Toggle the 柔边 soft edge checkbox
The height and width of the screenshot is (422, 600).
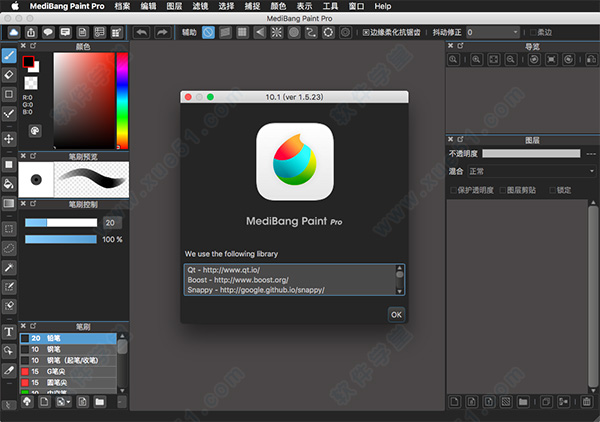click(x=533, y=33)
